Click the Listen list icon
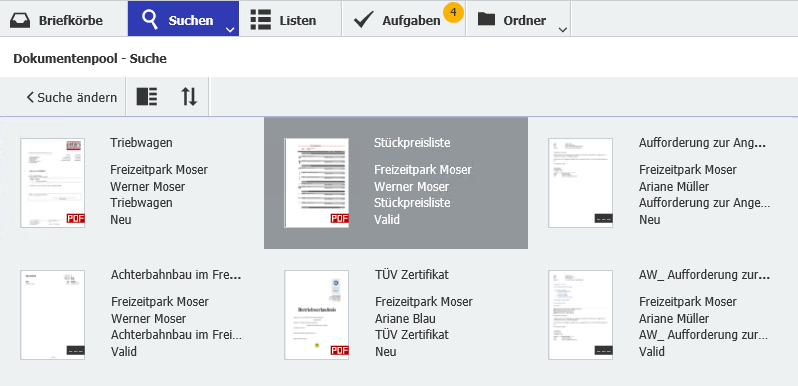Viewport: 798px width, 386px height. (x=261, y=20)
